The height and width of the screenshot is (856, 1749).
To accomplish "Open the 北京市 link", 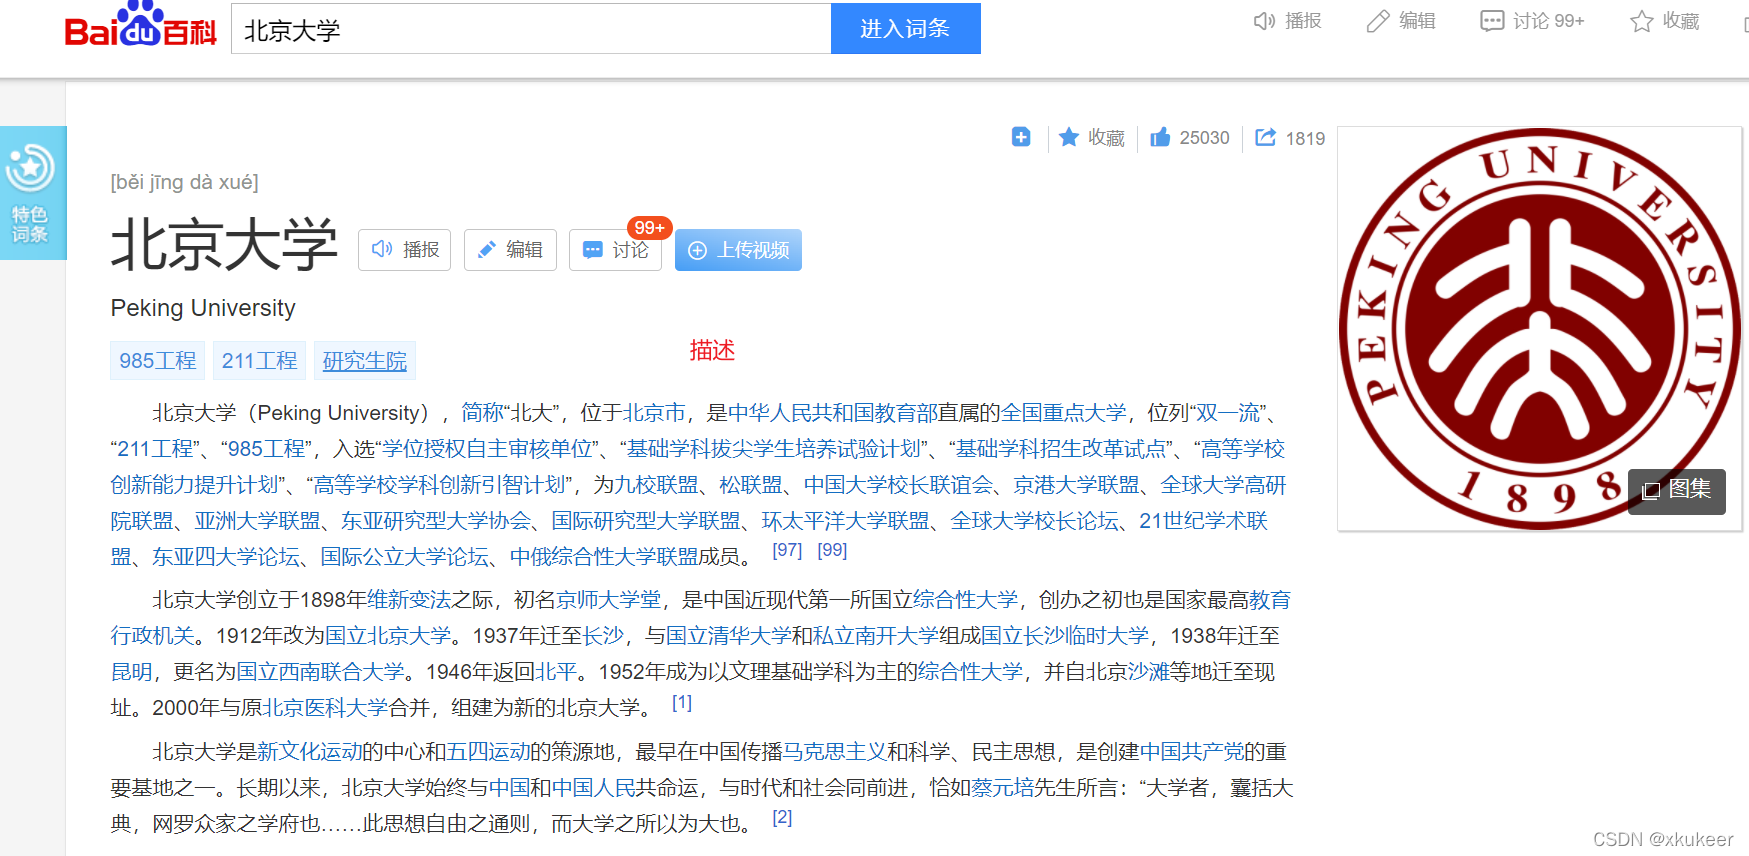I will [654, 413].
